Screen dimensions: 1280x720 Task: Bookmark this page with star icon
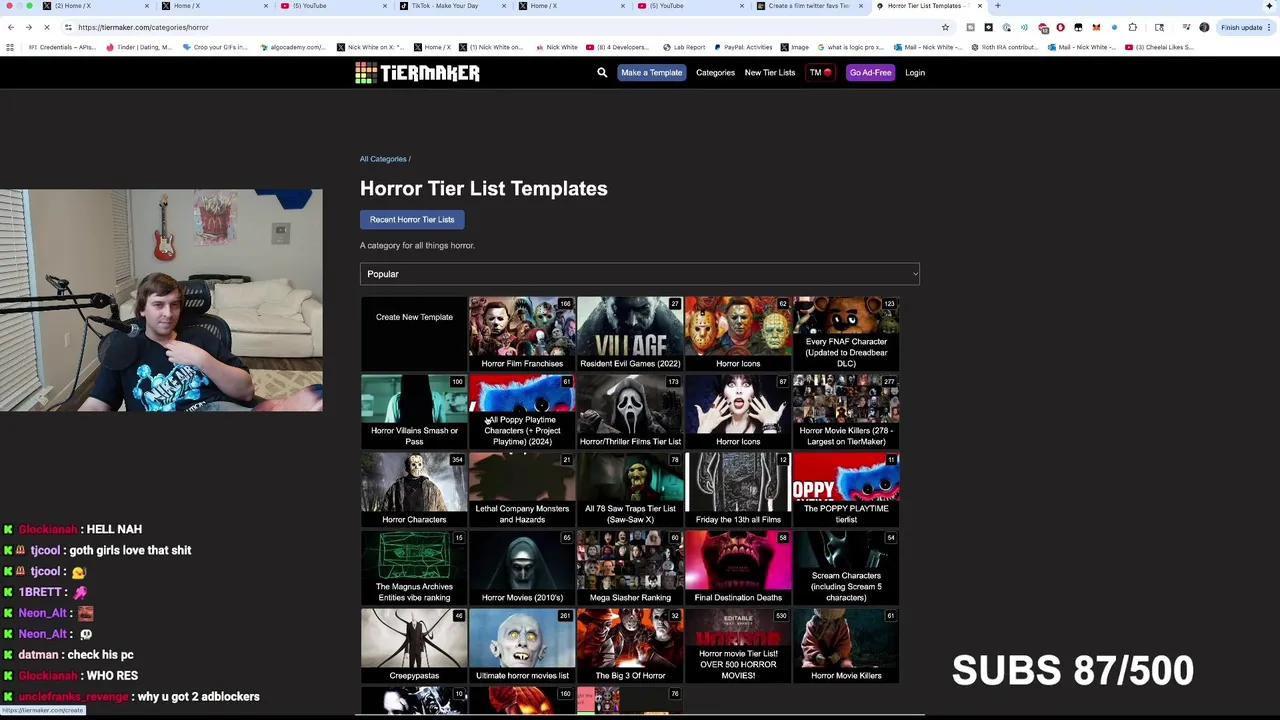[945, 27]
